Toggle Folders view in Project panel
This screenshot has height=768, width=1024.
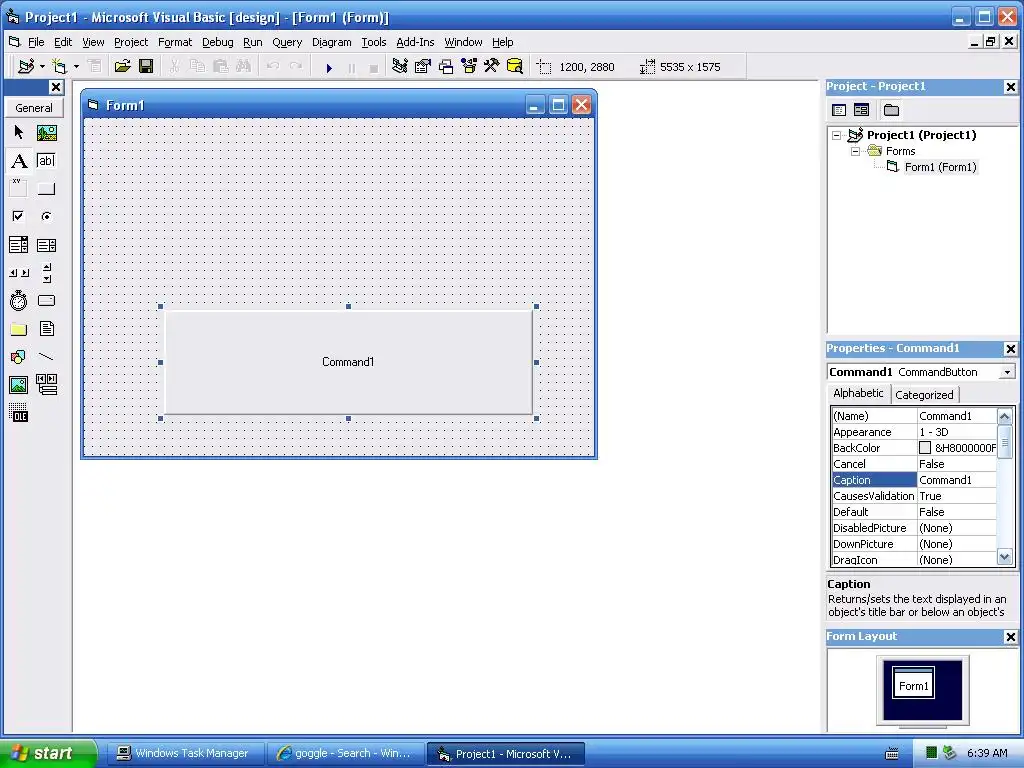pyautogui.click(x=891, y=110)
